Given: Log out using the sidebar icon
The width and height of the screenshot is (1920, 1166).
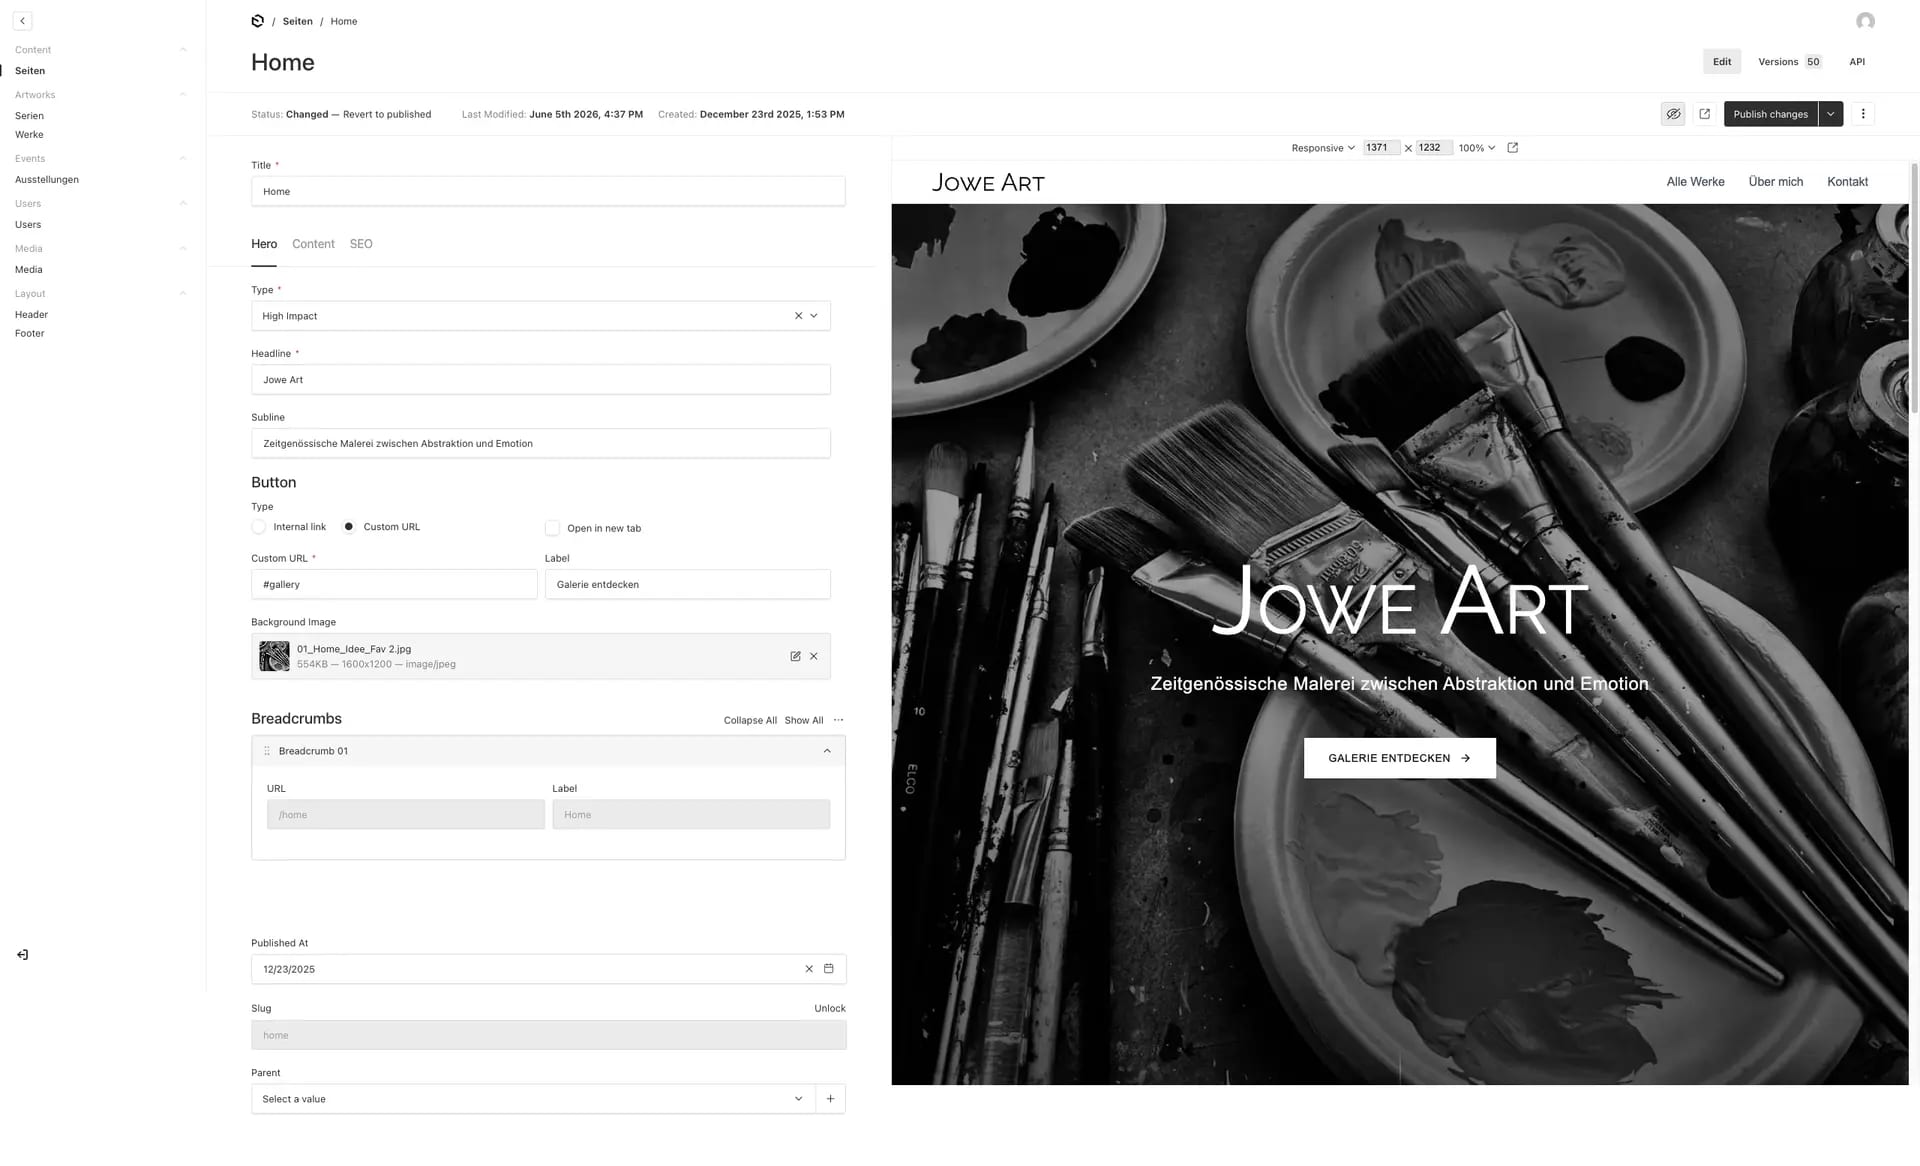Looking at the screenshot, I should 22,955.
